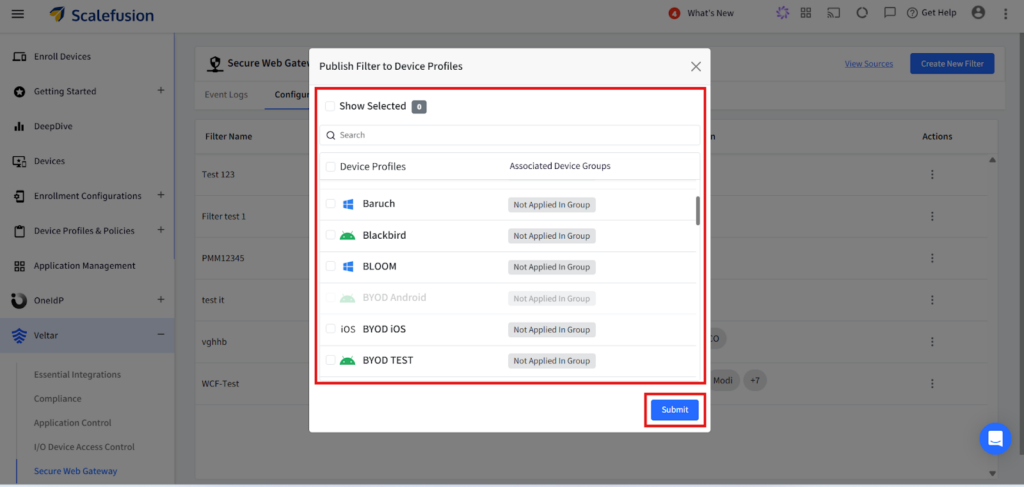Check the Blackbird profile checkbox
Image resolution: width=1024 pixels, height=487 pixels.
pos(330,235)
